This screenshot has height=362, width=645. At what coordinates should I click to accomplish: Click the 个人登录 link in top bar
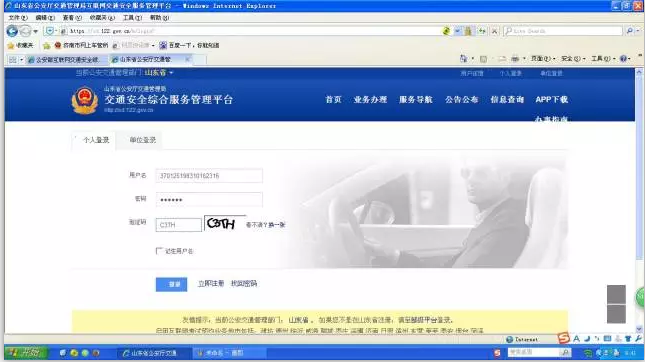(x=511, y=73)
